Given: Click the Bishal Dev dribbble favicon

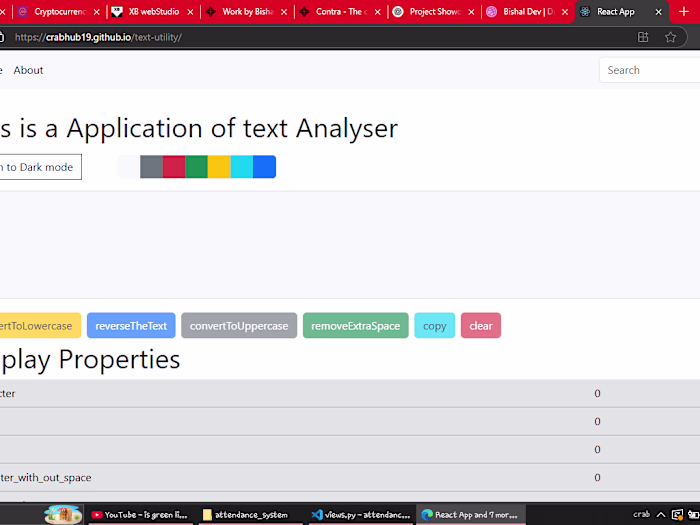Looking at the screenshot, I should 492,12.
